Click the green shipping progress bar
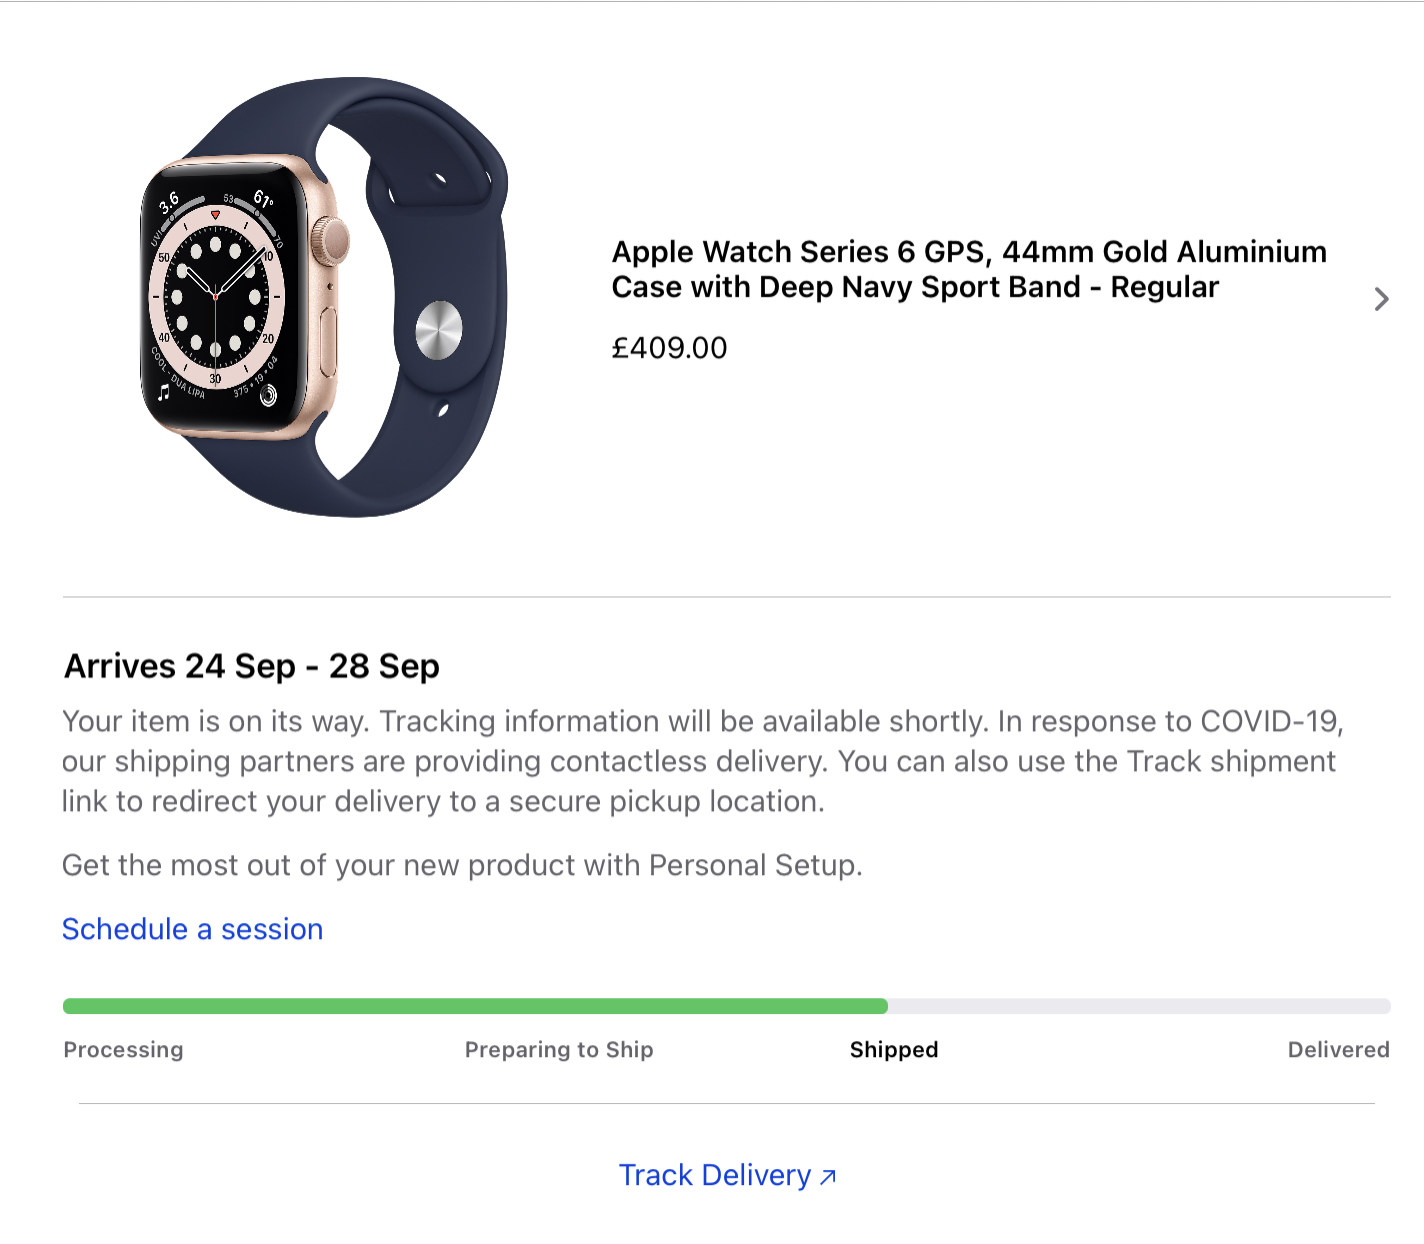Viewport: 1424px width, 1244px height. [470, 1004]
